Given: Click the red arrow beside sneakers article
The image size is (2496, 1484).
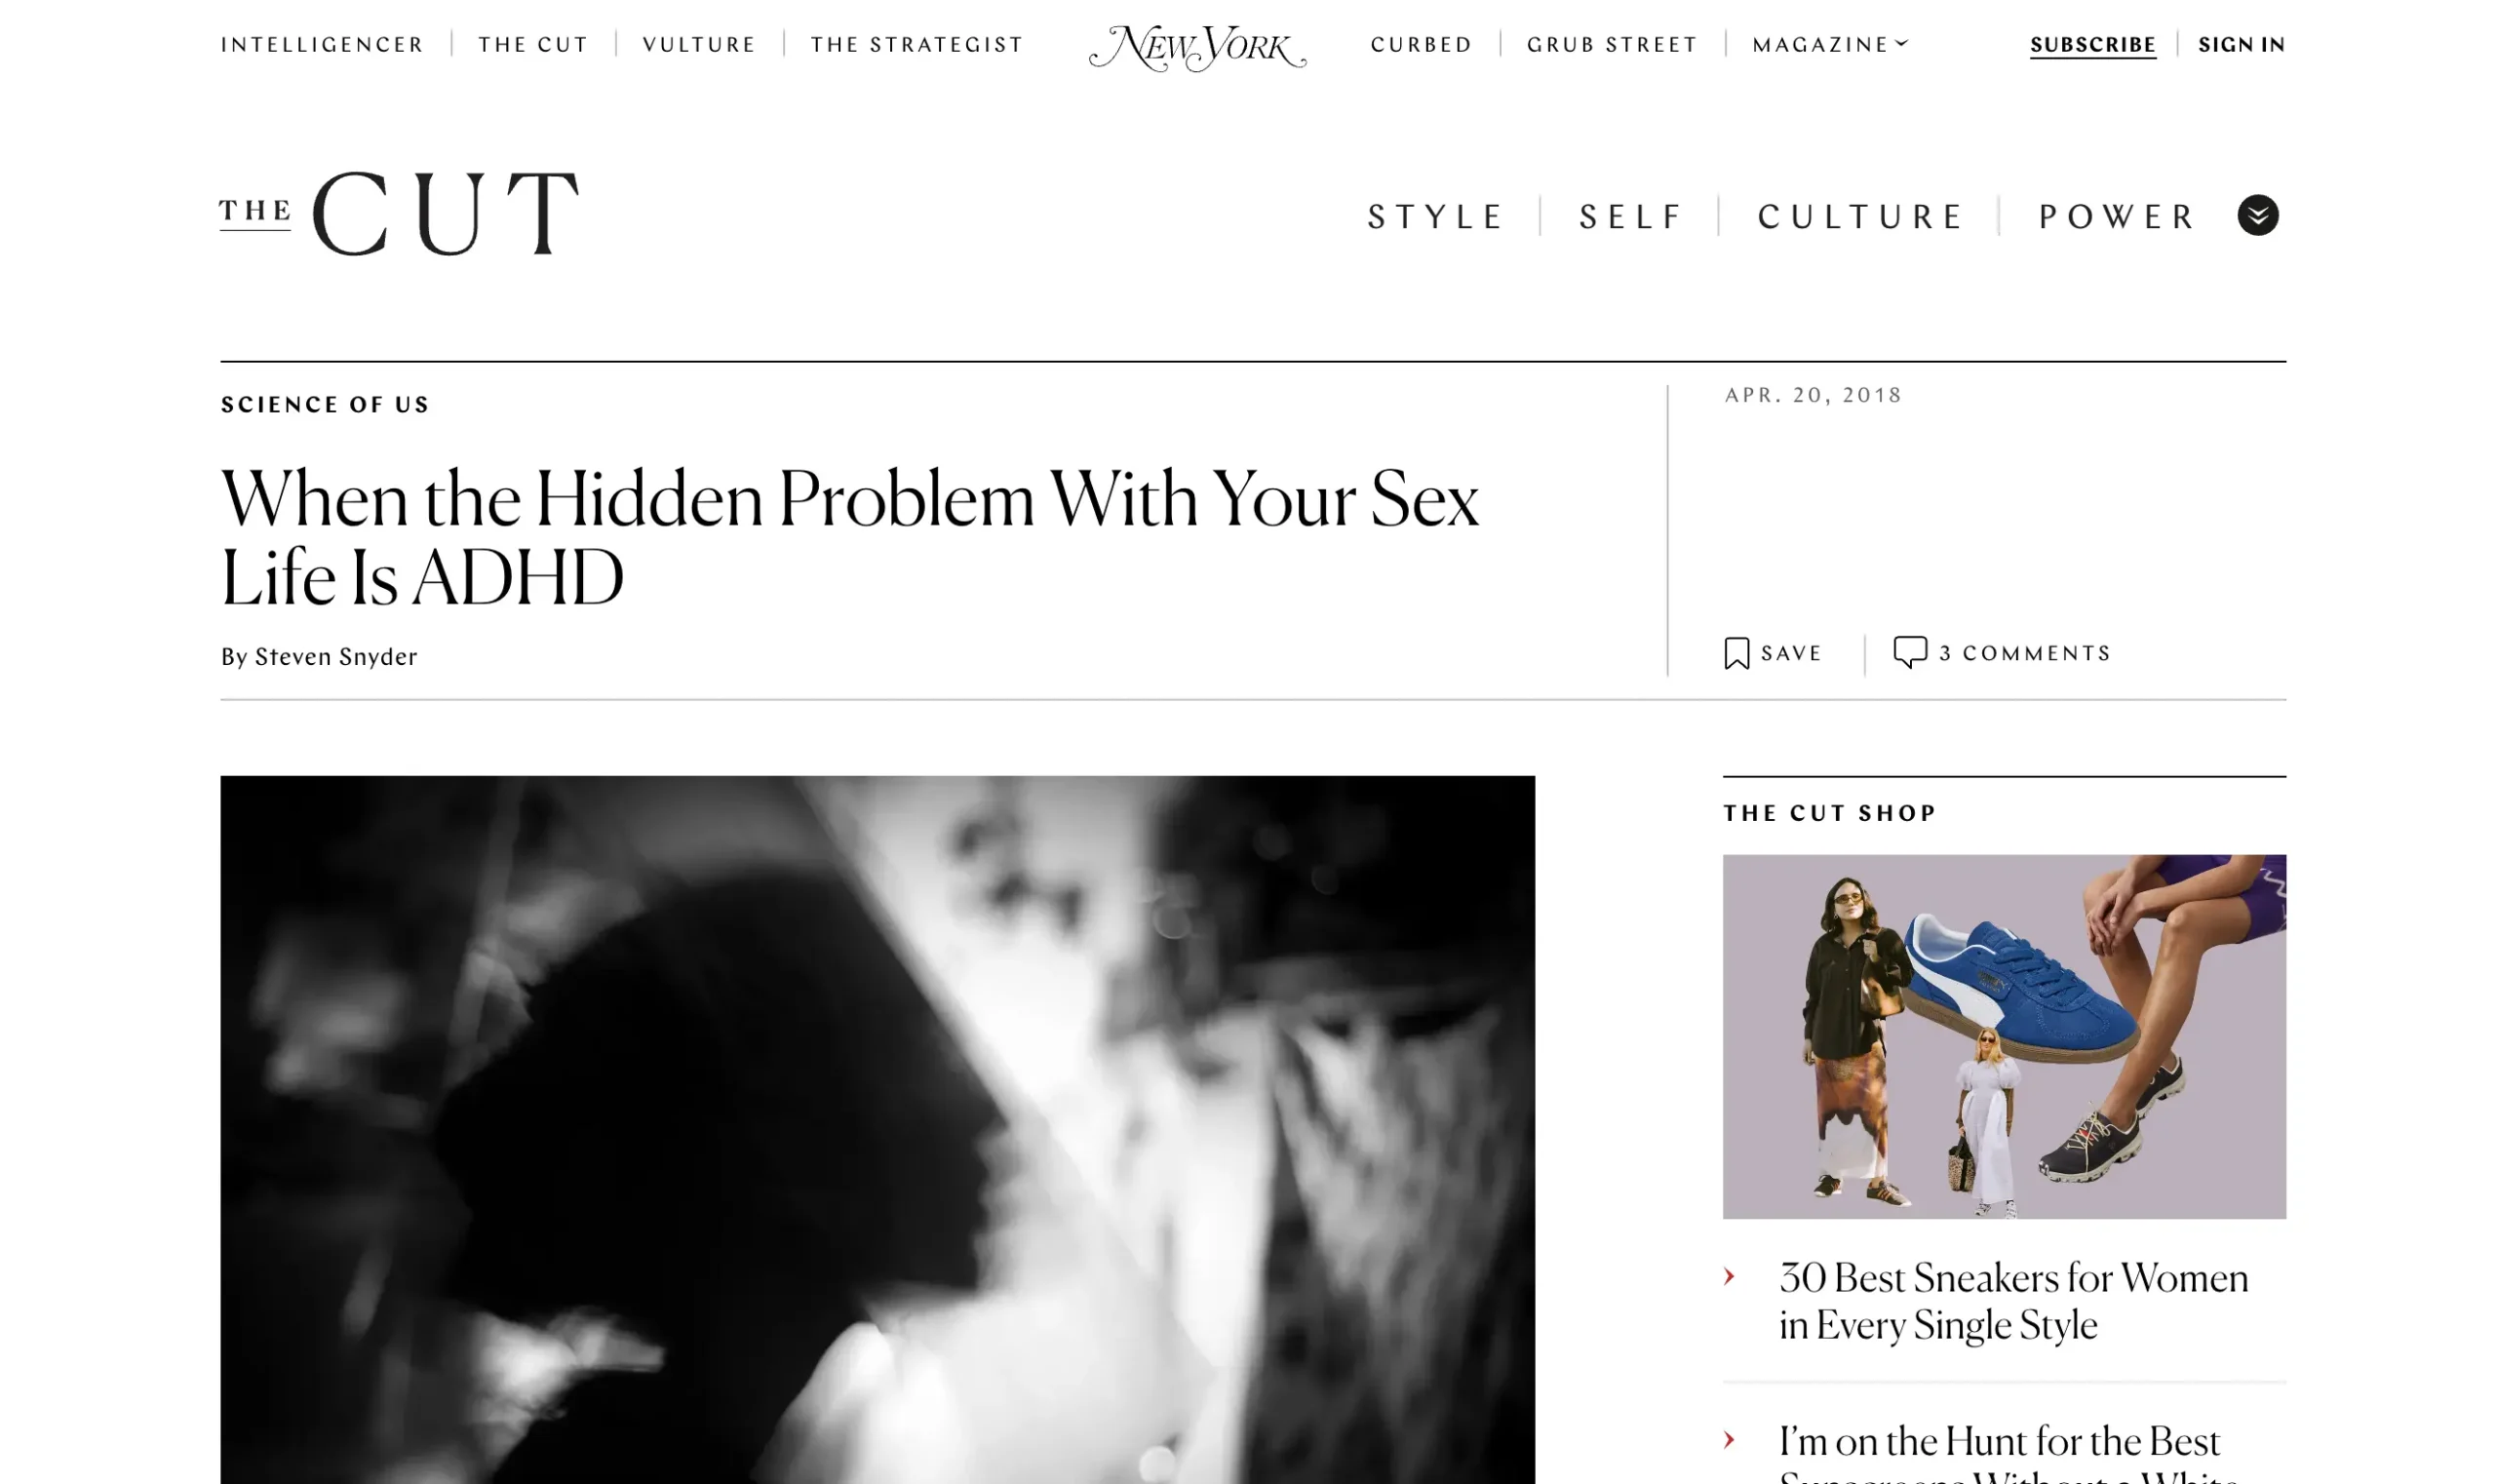Looking at the screenshot, I should [1729, 1276].
